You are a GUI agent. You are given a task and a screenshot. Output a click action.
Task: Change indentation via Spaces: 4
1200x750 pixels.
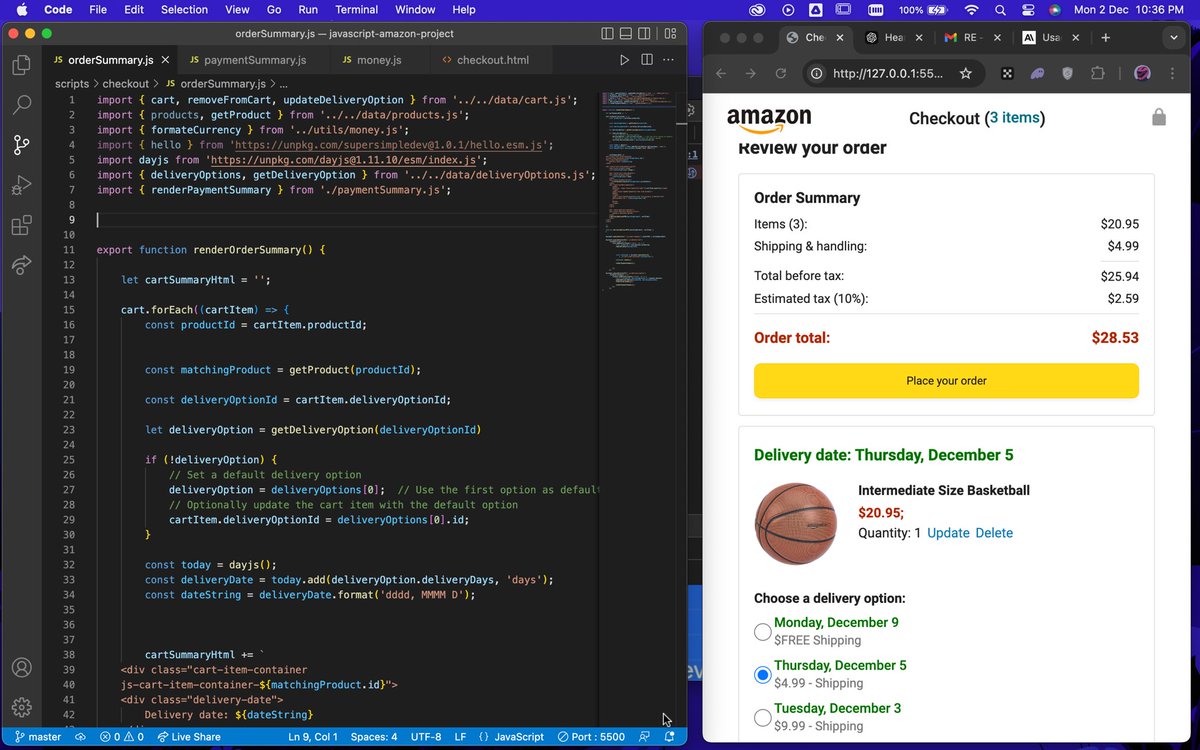(x=374, y=737)
